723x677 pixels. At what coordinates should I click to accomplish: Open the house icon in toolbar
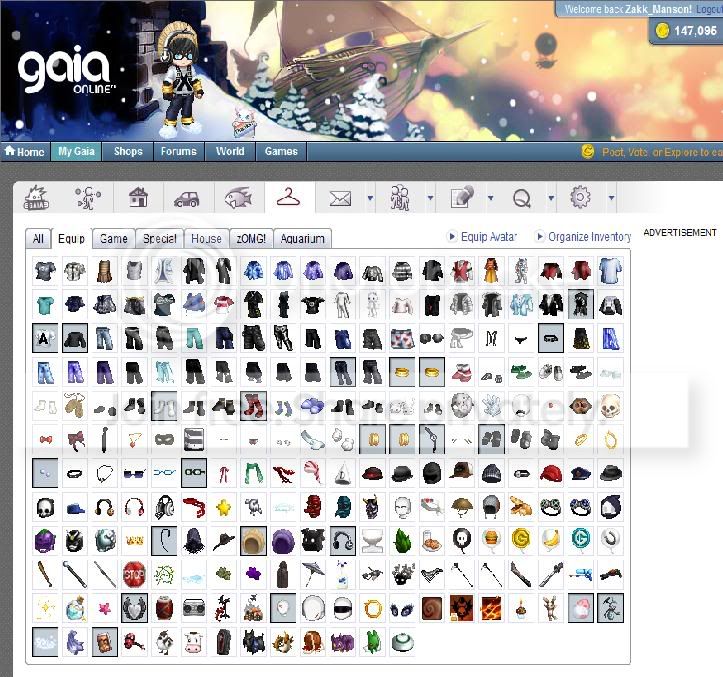138,198
